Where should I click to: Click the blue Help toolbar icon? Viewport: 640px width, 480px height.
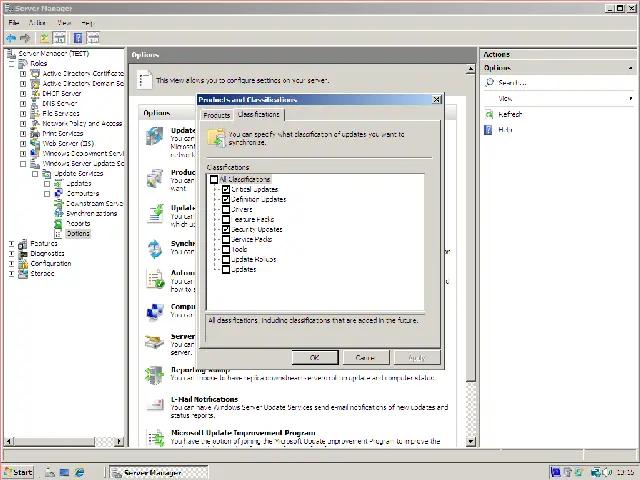click(x=78, y=38)
